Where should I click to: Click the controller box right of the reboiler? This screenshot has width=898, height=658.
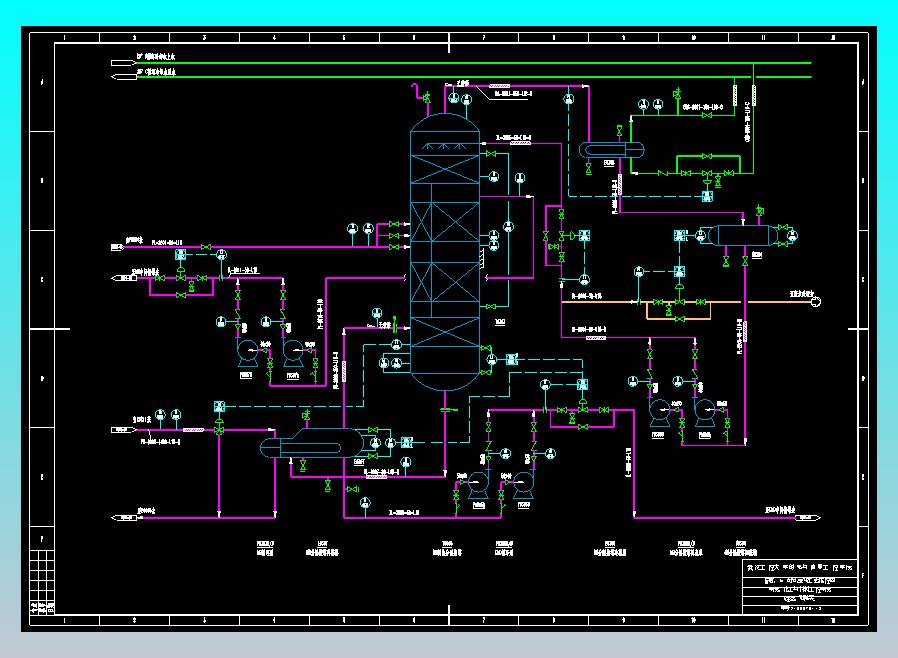pos(407,442)
